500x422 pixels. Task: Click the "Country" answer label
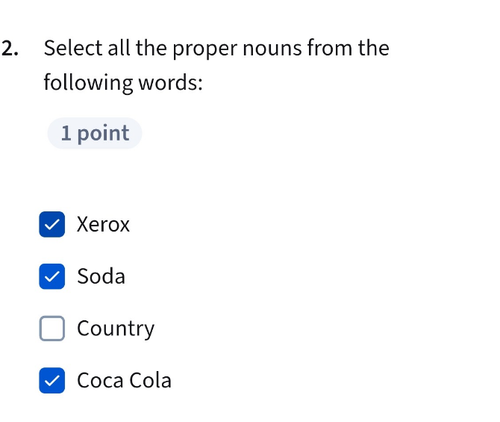(116, 329)
